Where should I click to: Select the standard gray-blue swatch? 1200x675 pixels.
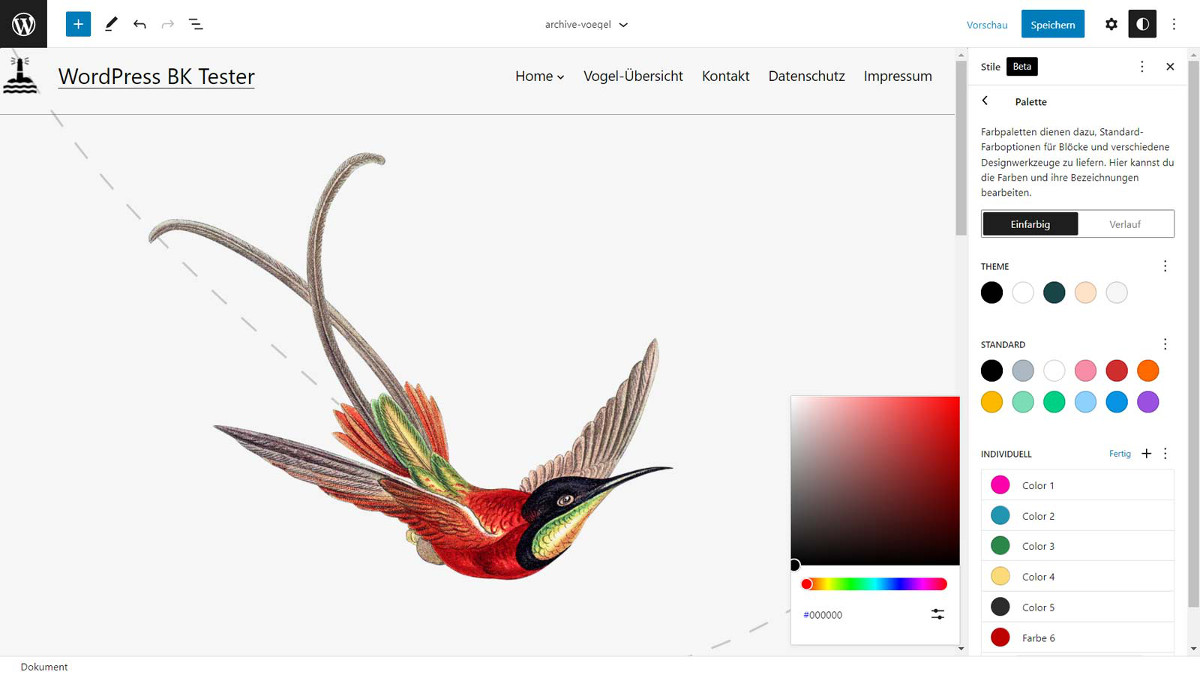click(1023, 371)
